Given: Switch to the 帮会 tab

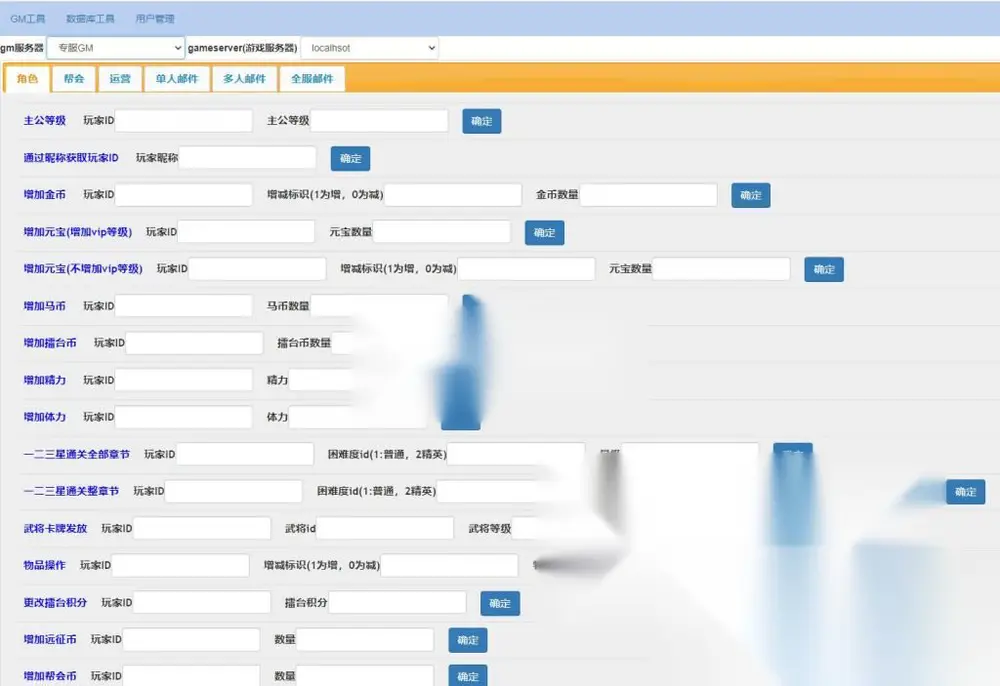Looking at the screenshot, I should click(x=74, y=78).
